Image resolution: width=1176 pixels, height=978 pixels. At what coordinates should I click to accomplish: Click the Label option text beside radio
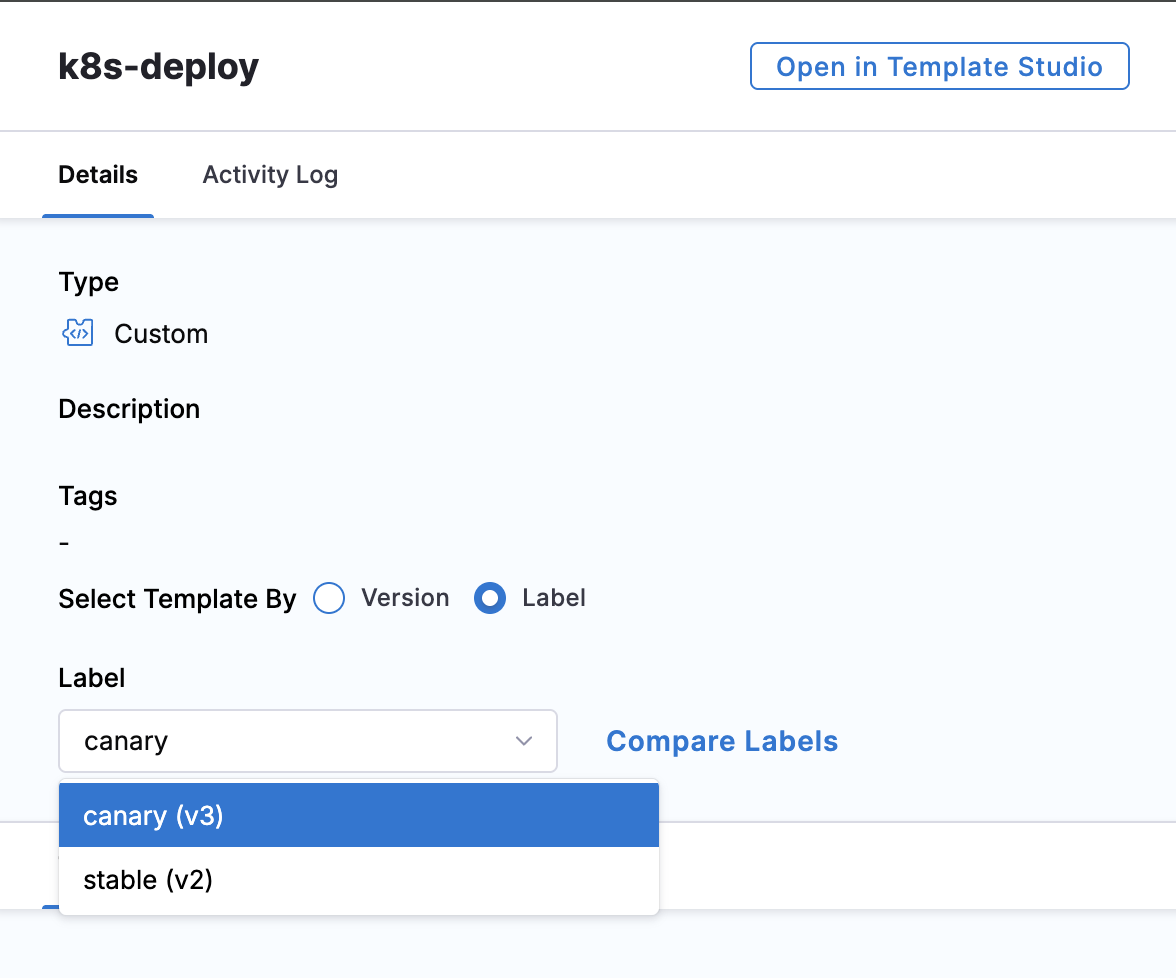pyautogui.click(x=554, y=598)
